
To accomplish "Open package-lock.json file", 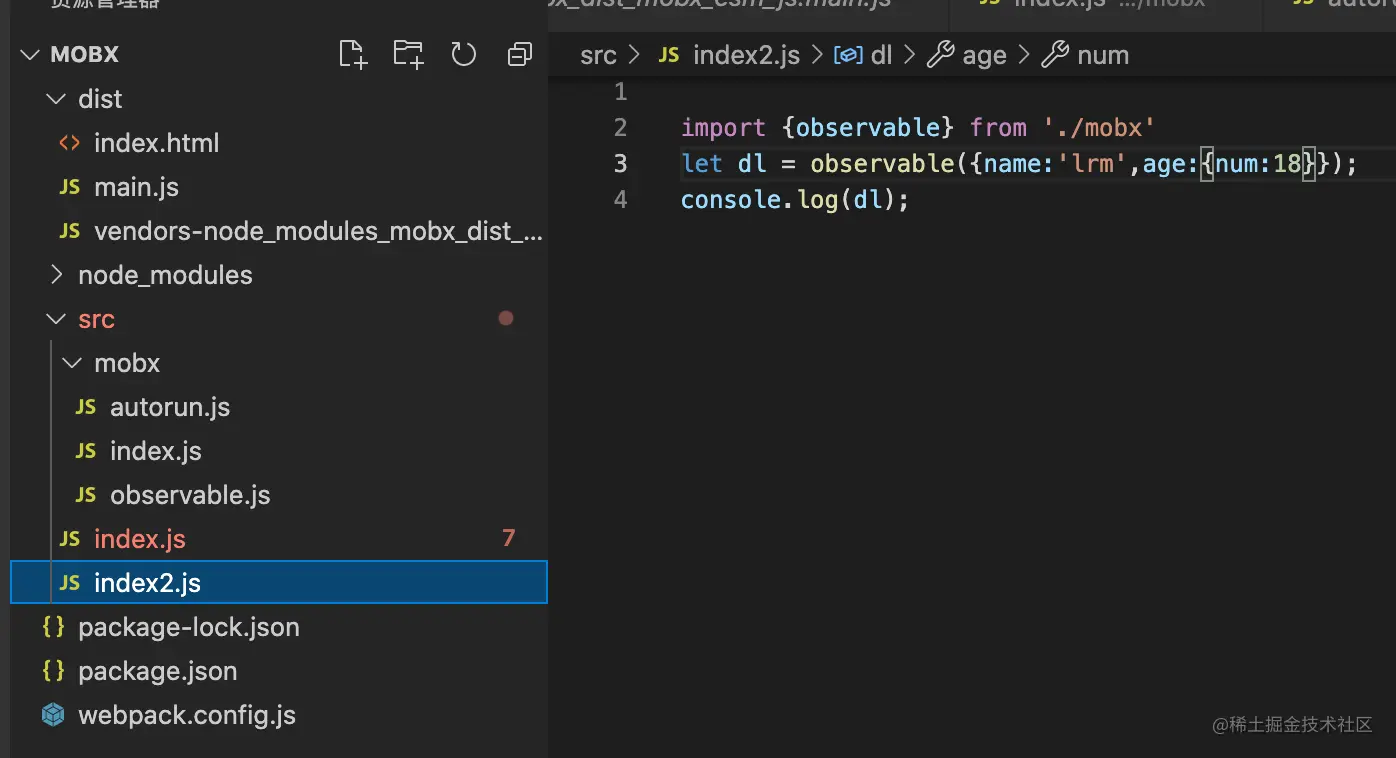I will click(x=188, y=627).
